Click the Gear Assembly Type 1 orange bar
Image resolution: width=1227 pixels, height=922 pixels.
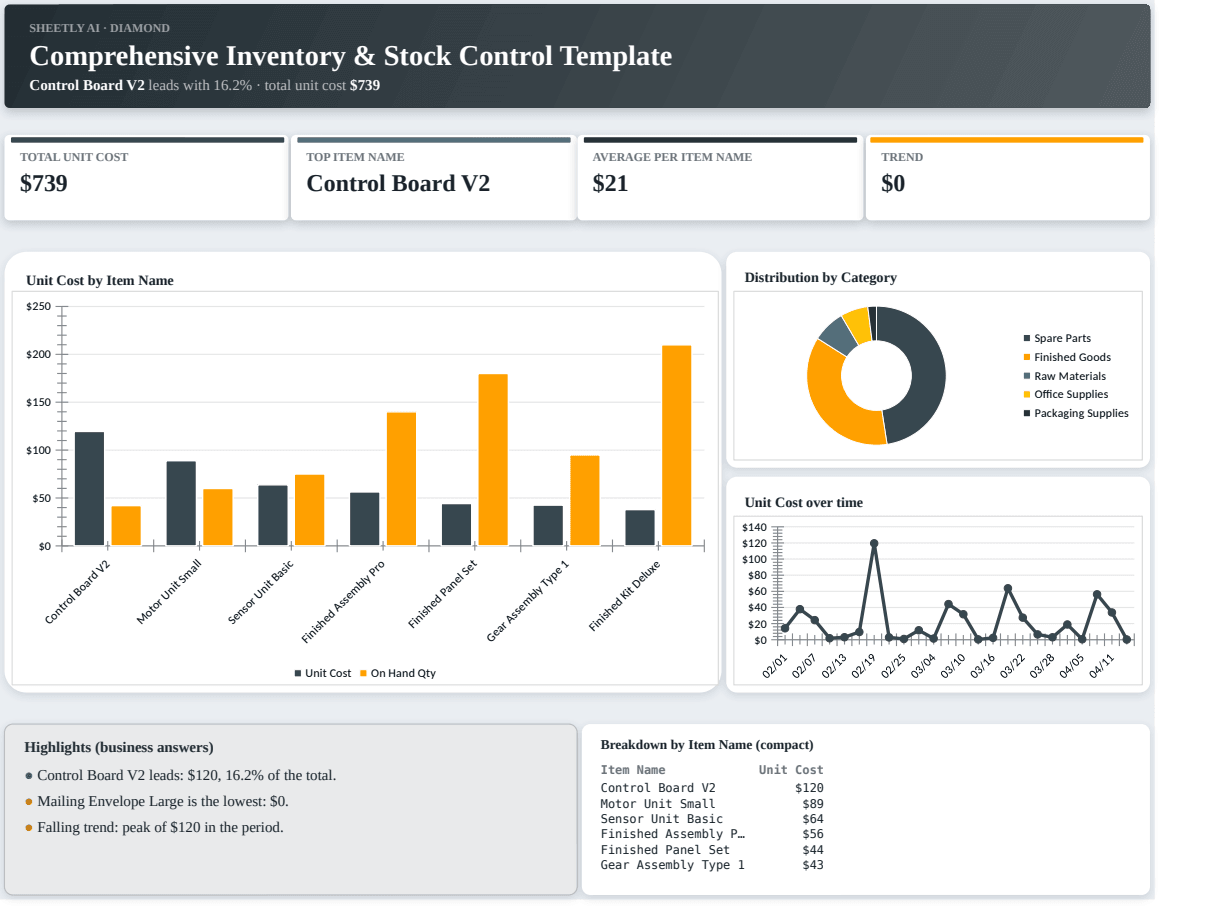(585, 501)
